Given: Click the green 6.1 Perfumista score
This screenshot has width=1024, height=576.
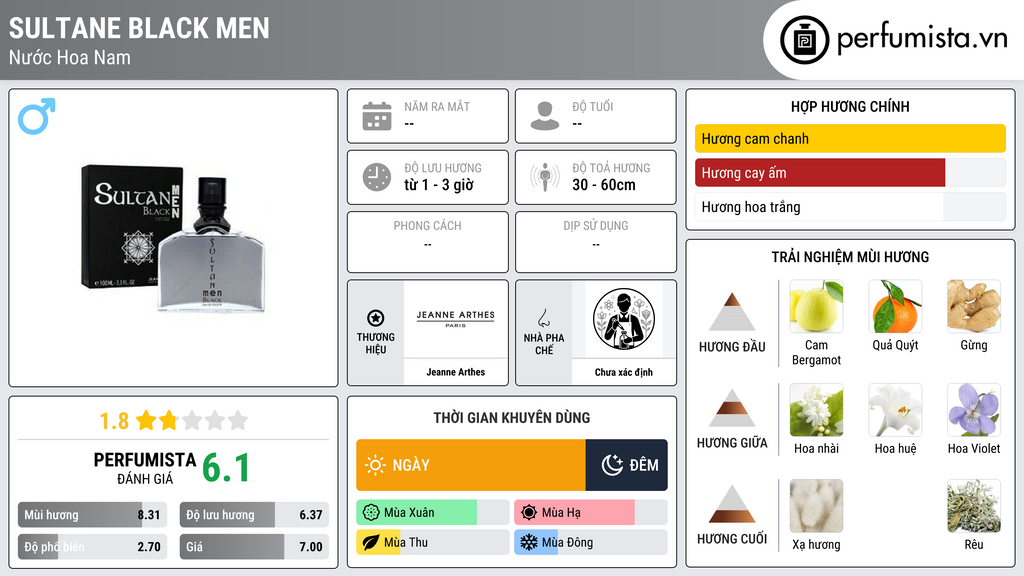Looking at the screenshot, I should point(226,468).
